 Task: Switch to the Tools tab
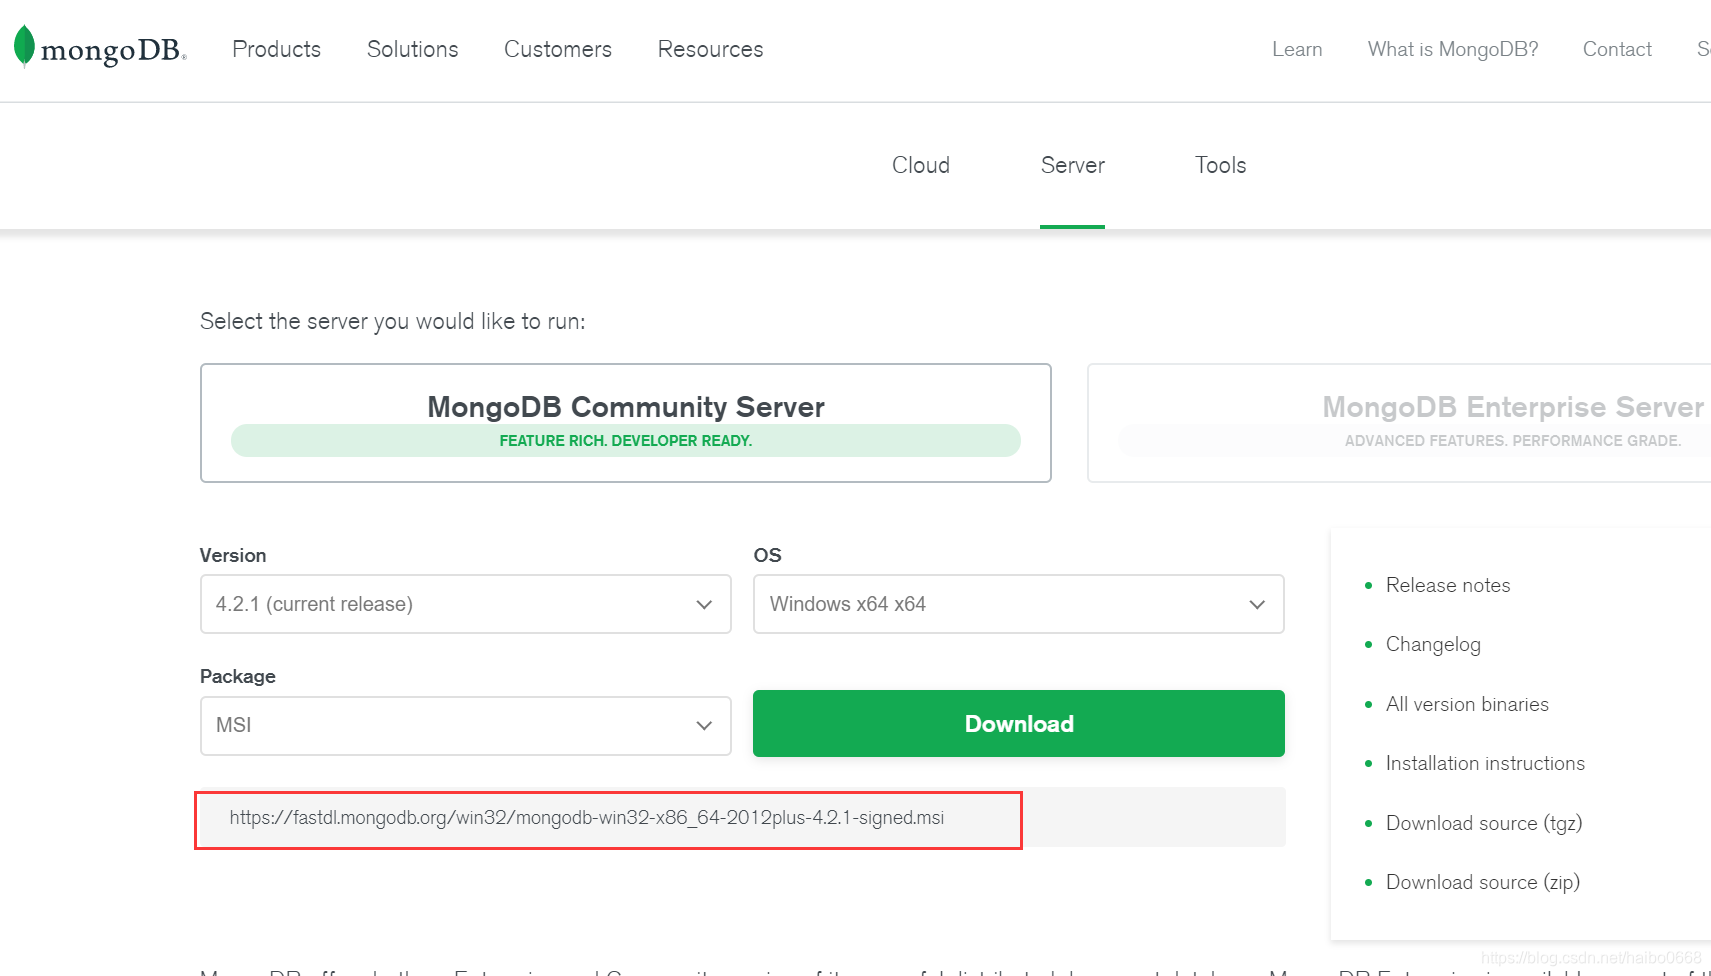pos(1219,165)
